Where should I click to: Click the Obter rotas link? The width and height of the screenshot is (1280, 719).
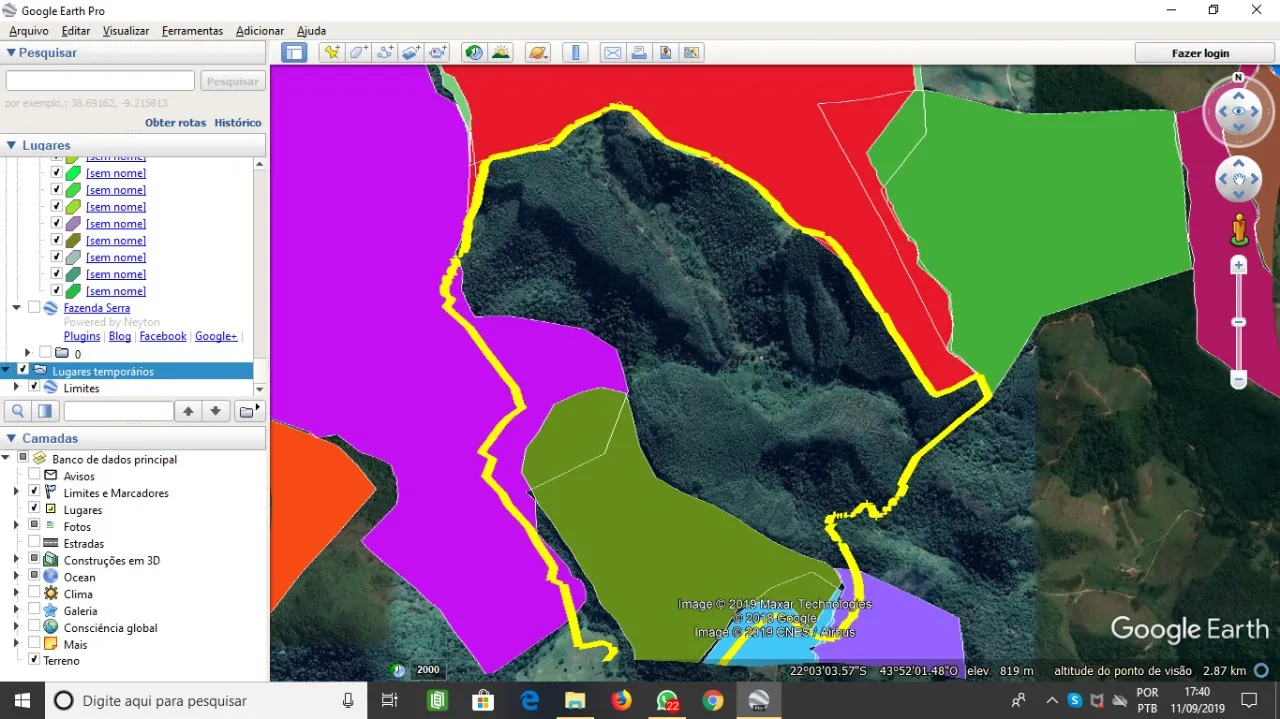pyautogui.click(x=175, y=122)
